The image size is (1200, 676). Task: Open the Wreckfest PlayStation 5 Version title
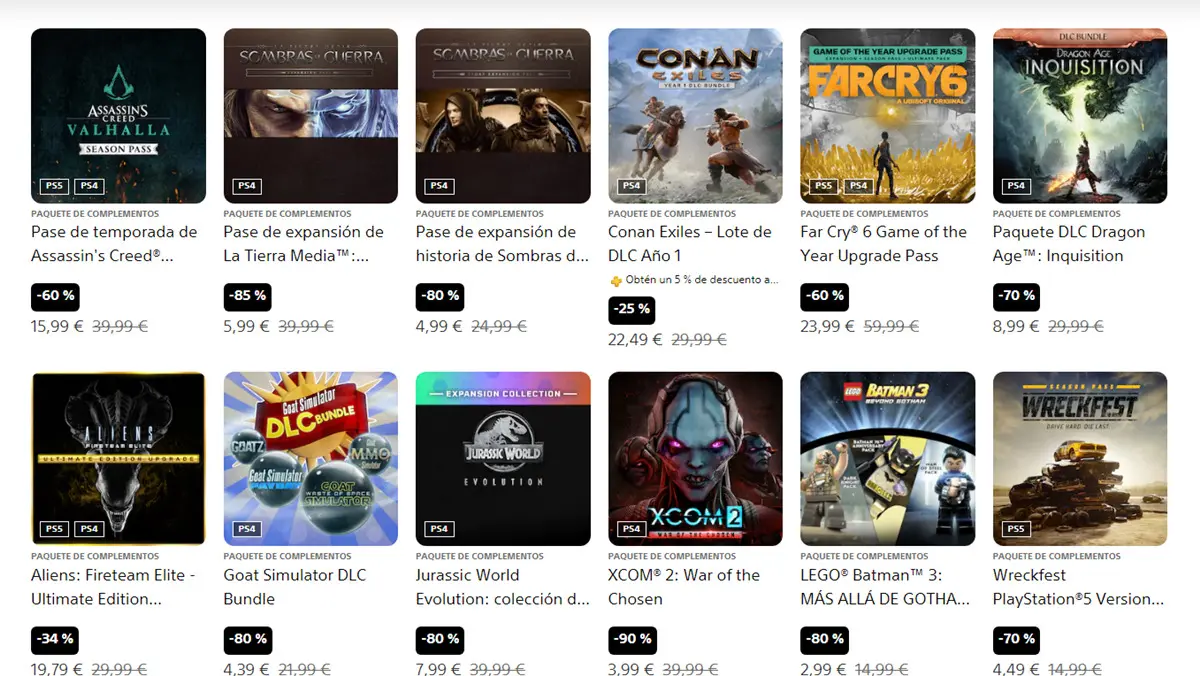(x=1078, y=587)
